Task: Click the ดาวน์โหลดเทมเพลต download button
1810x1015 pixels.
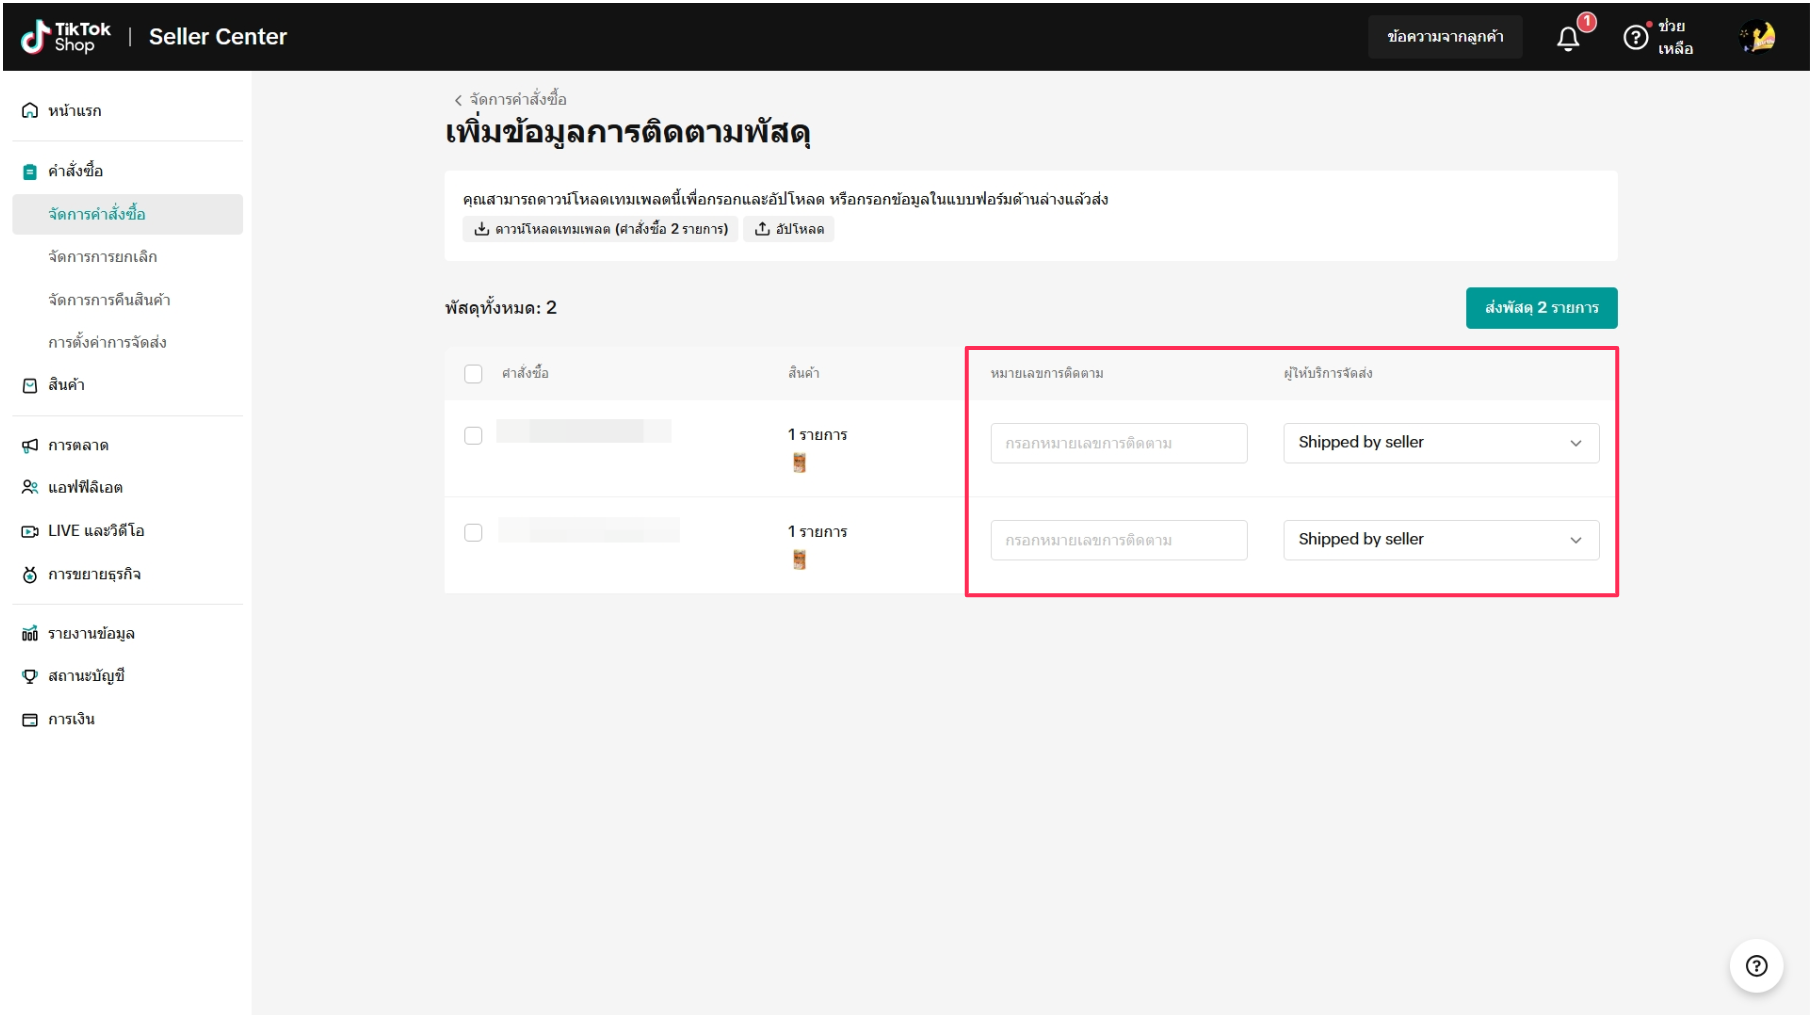Action: pyautogui.click(x=600, y=229)
